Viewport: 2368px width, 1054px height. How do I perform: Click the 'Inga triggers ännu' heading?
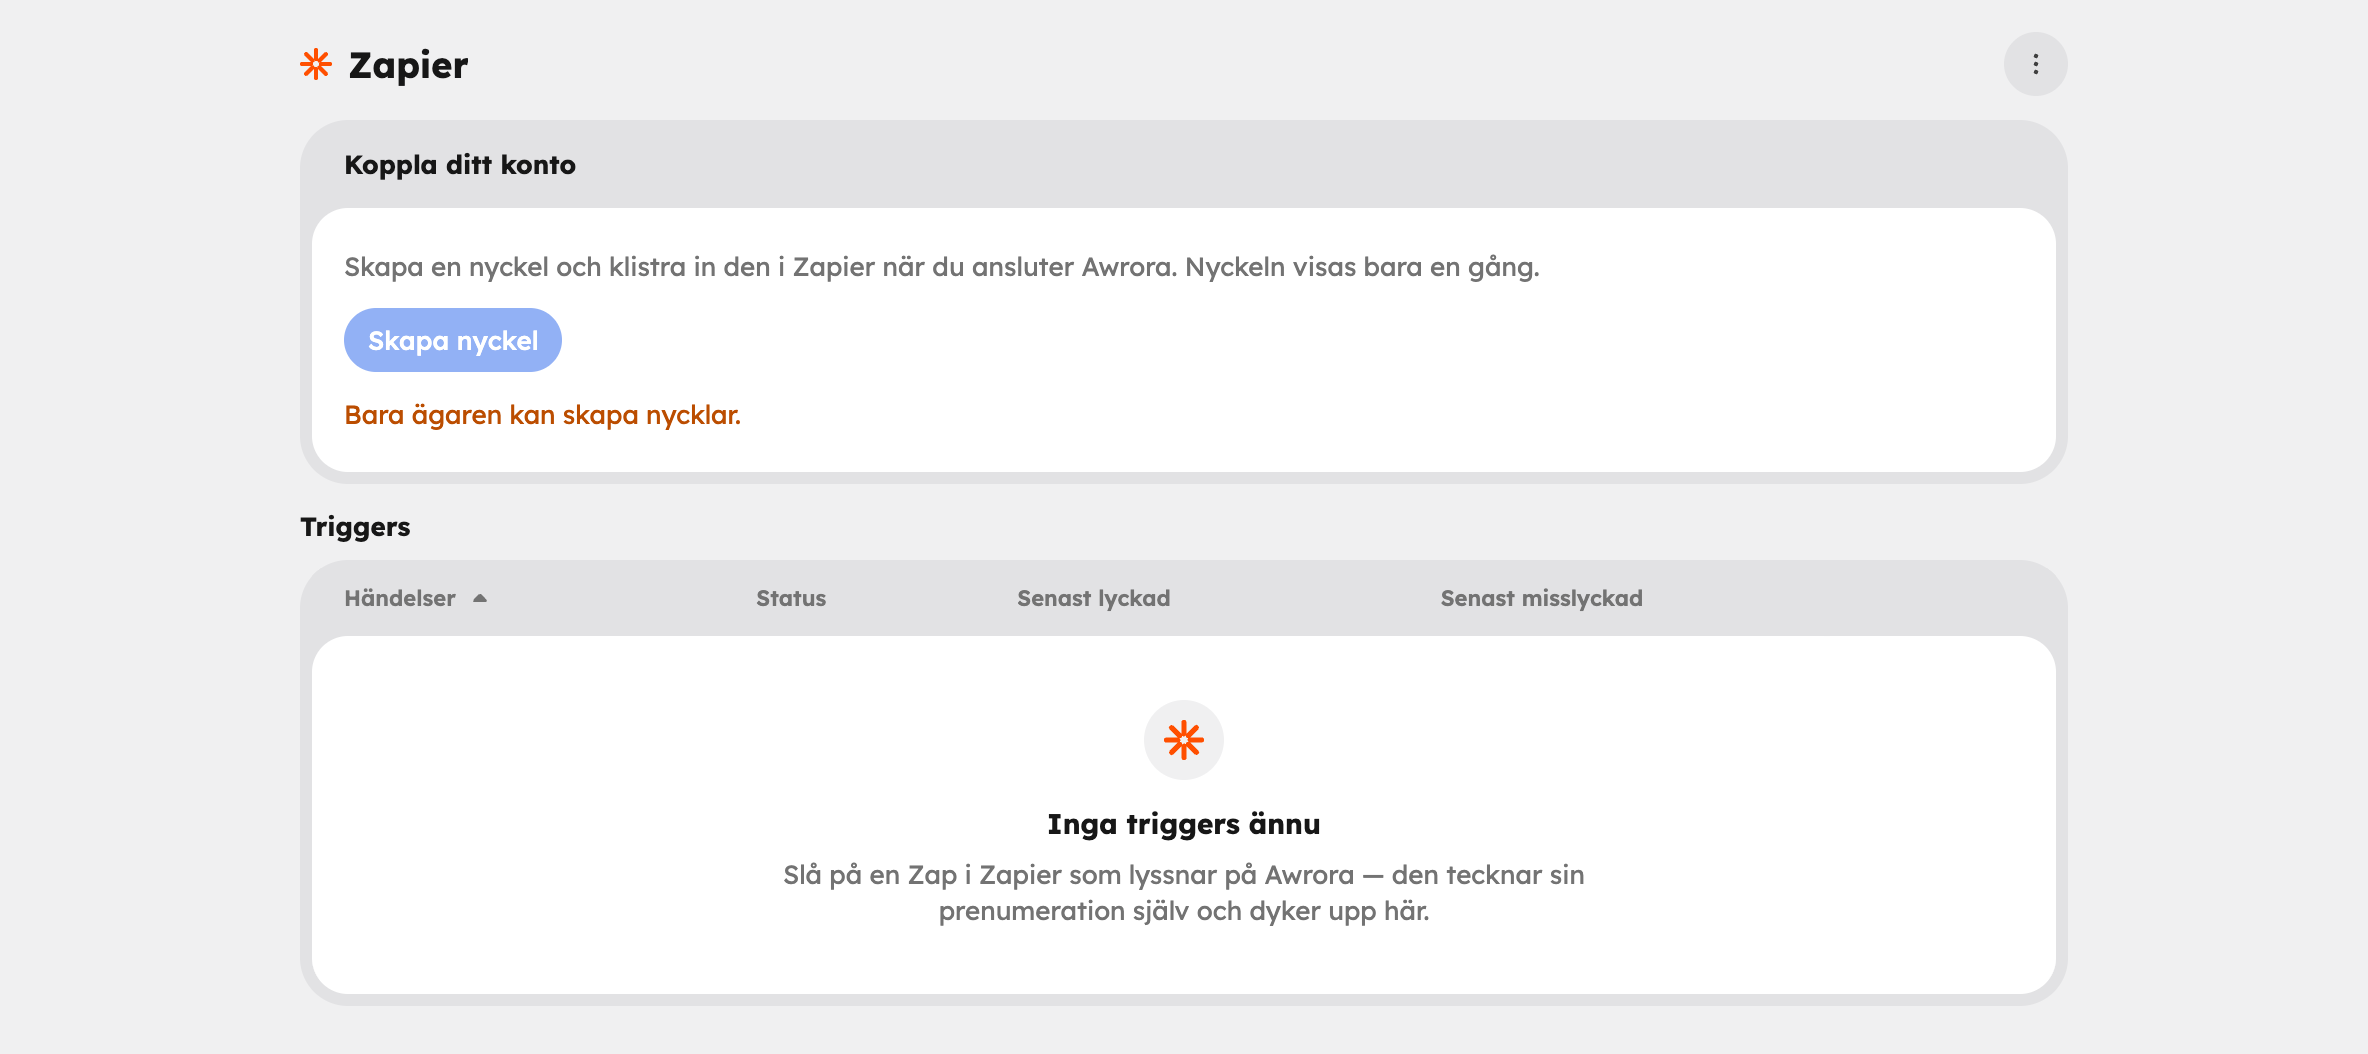point(1184,824)
